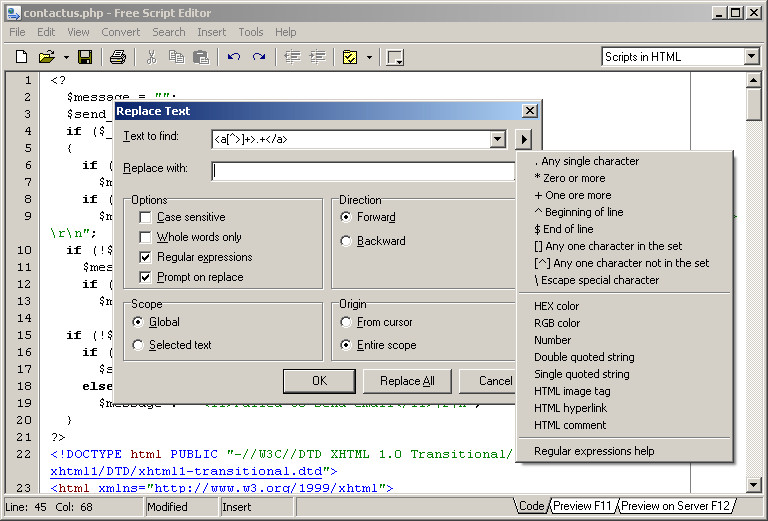Create a new file with toolbar icon
The width and height of the screenshot is (768, 521).
coord(21,57)
